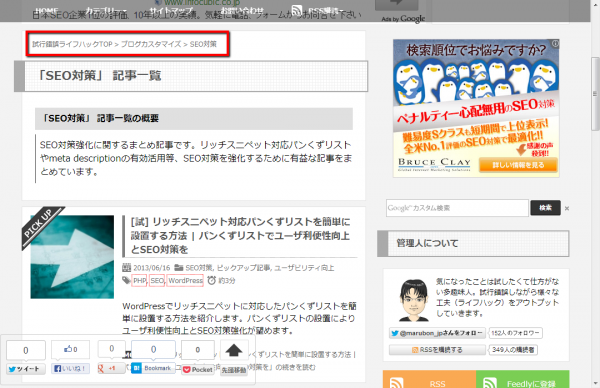Click the tweet count bubble
This screenshot has height=388, width=600.
coord(26,351)
